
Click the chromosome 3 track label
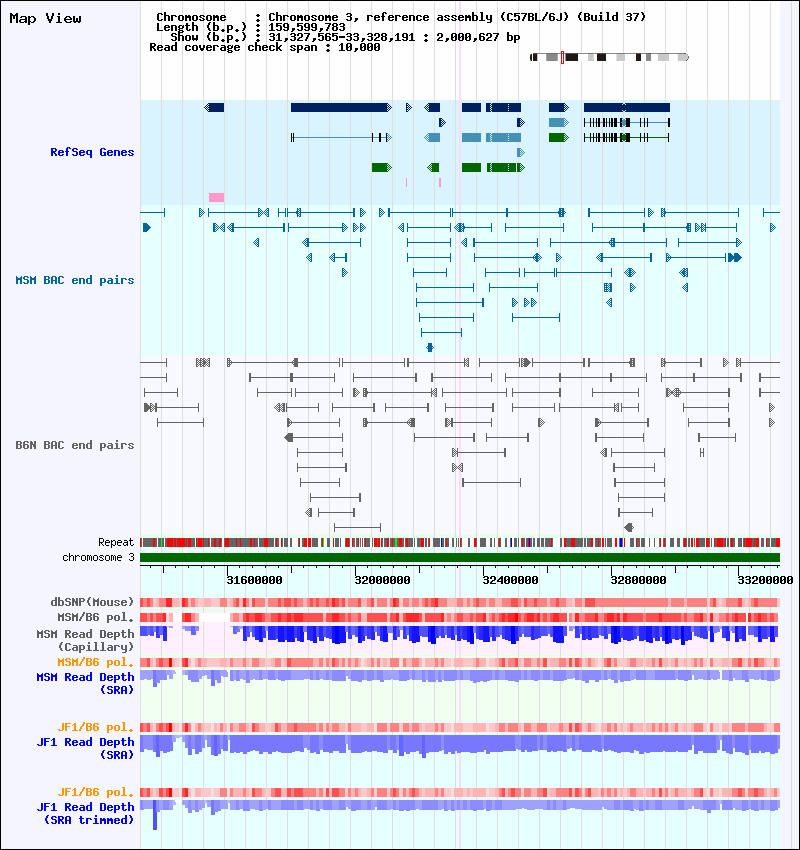point(98,557)
